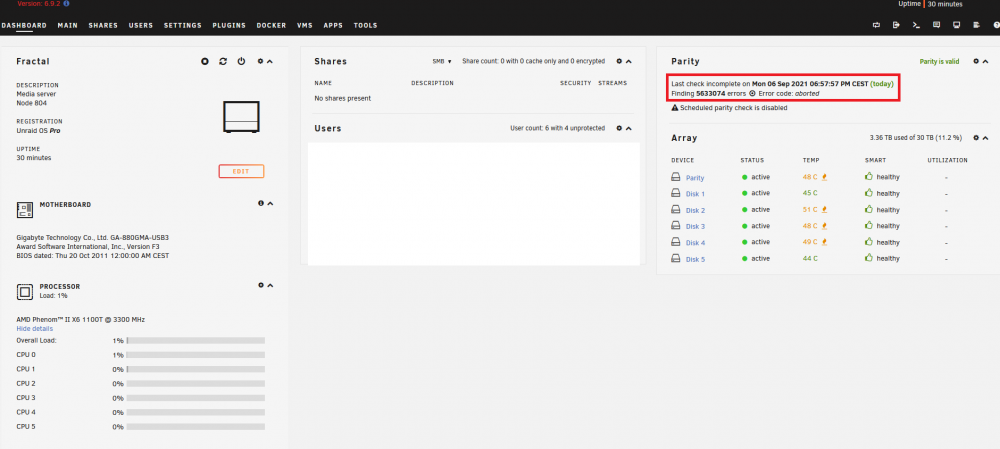Click the Disk 3 drive icon
Screen dimensions: 1000x449
675,226
